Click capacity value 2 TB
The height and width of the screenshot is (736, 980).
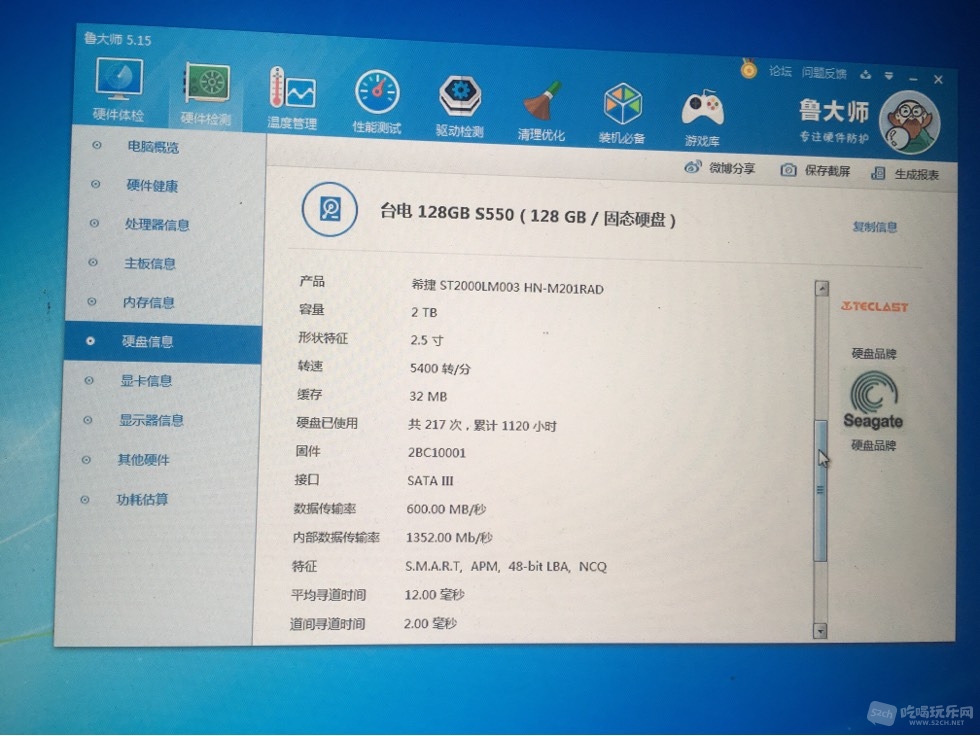click(424, 312)
